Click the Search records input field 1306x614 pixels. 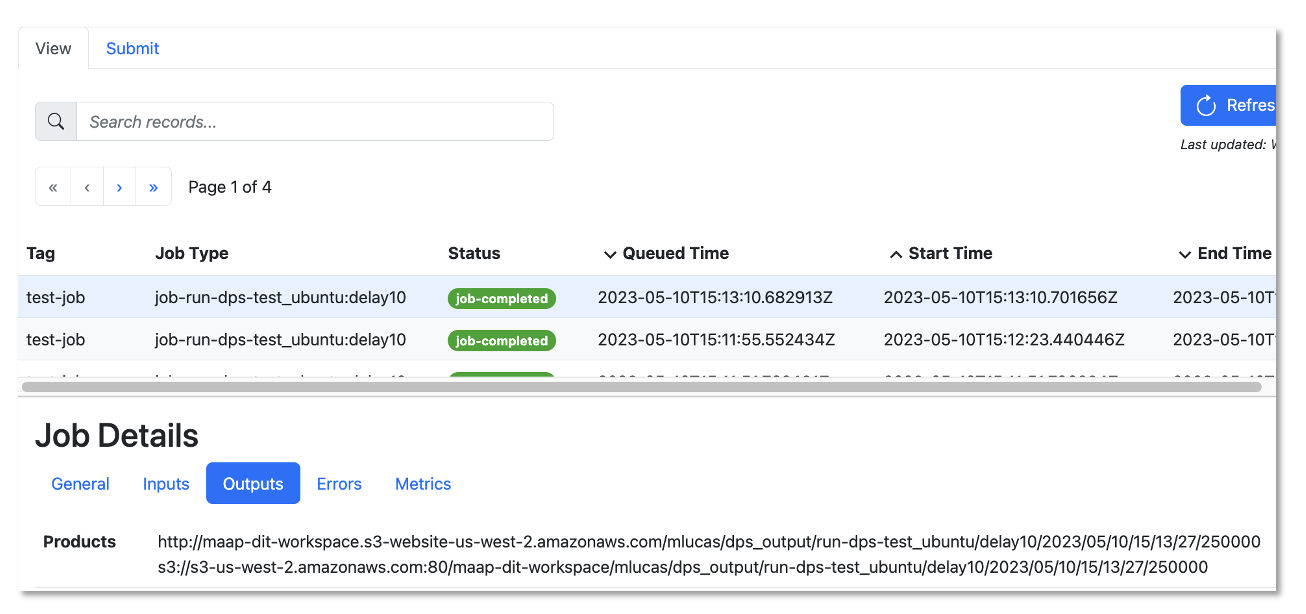315,122
